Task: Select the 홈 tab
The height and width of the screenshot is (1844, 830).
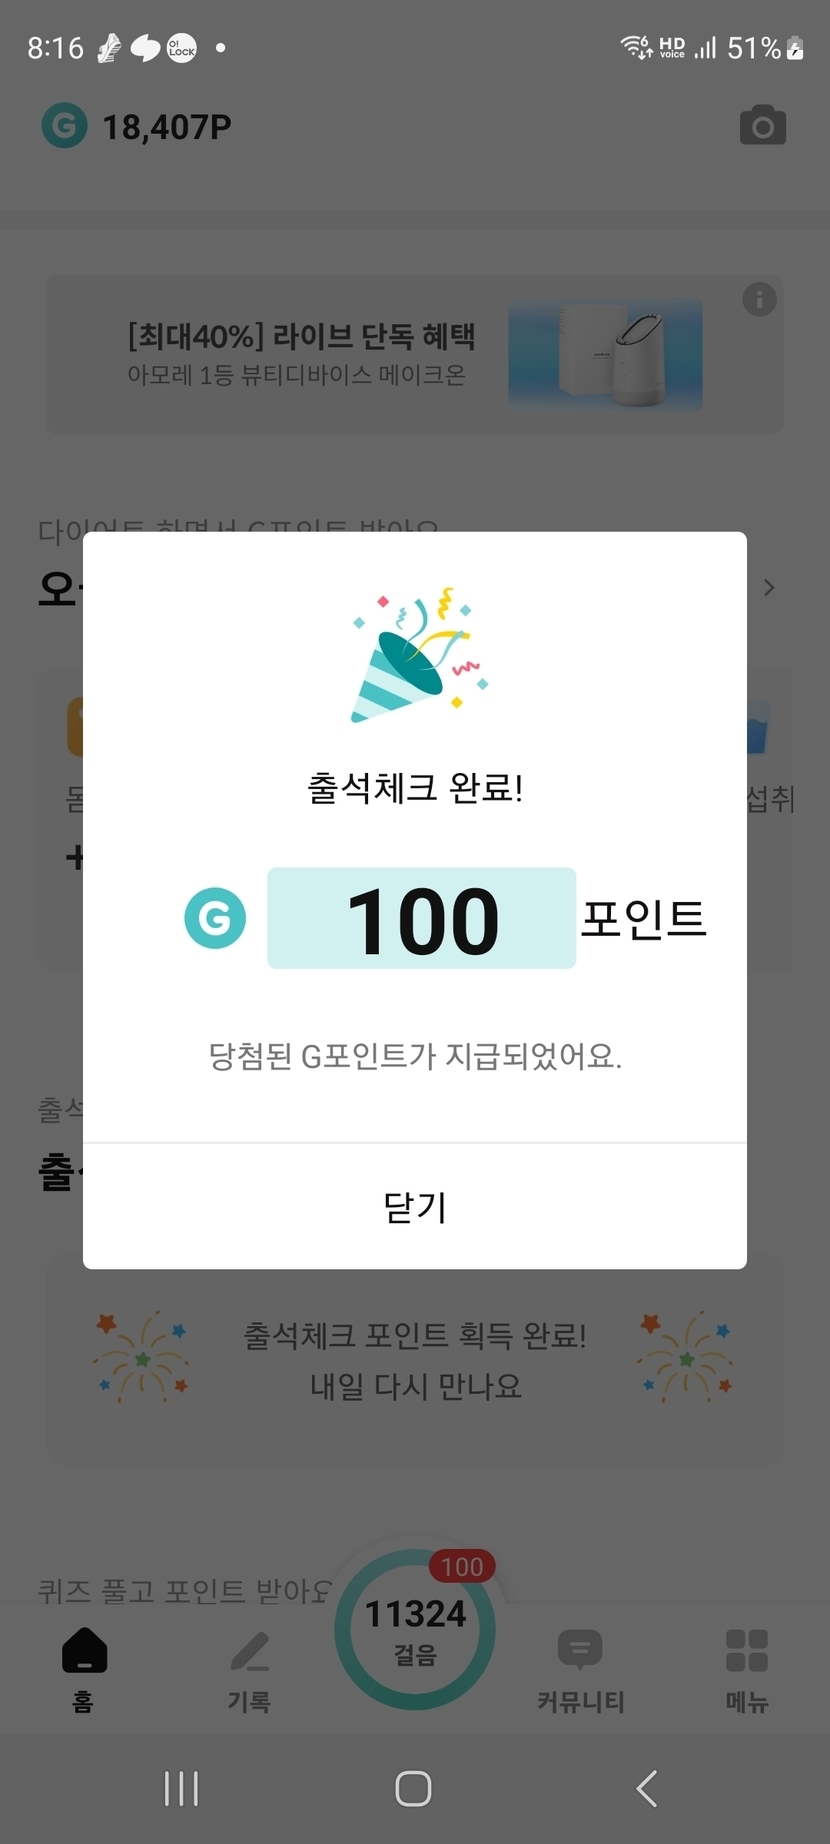Action: [84, 1669]
